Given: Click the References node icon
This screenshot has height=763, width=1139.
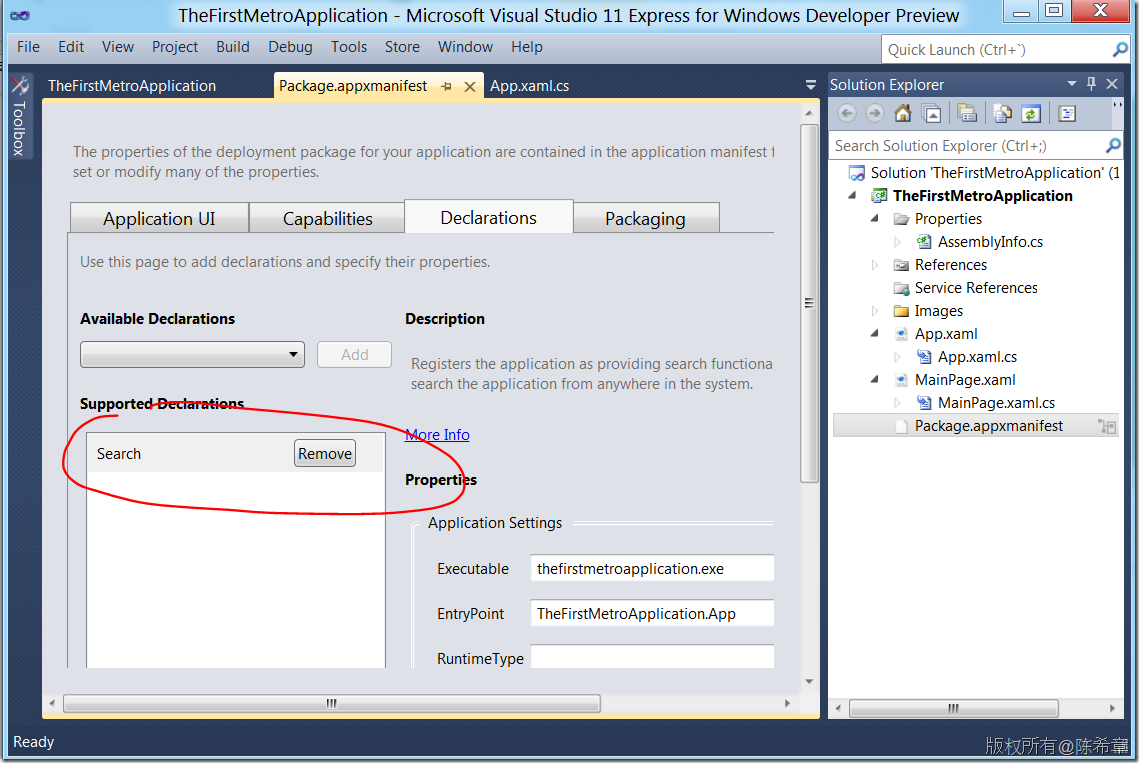Looking at the screenshot, I should coord(901,265).
